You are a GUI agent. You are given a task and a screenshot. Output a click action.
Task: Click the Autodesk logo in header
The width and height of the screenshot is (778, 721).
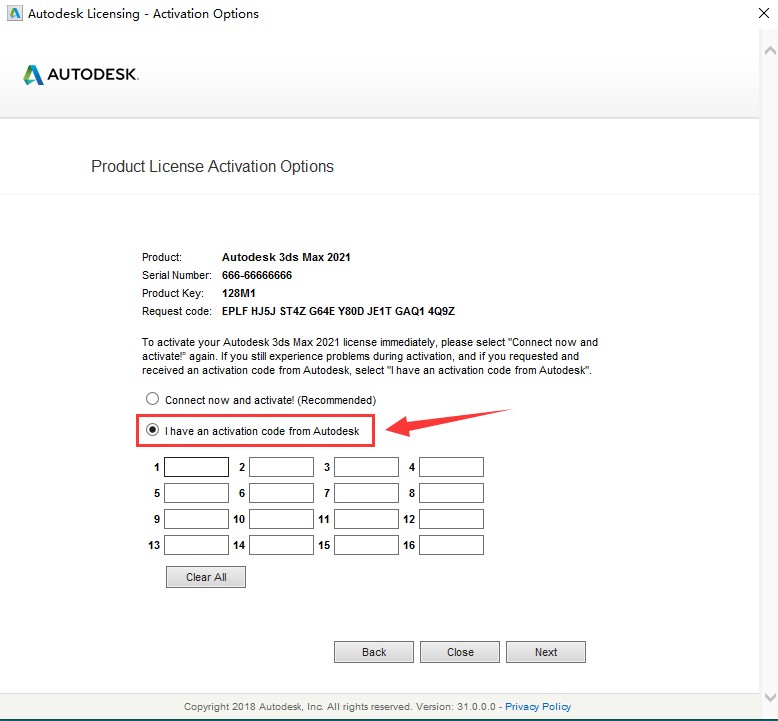pyautogui.click(x=81, y=75)
